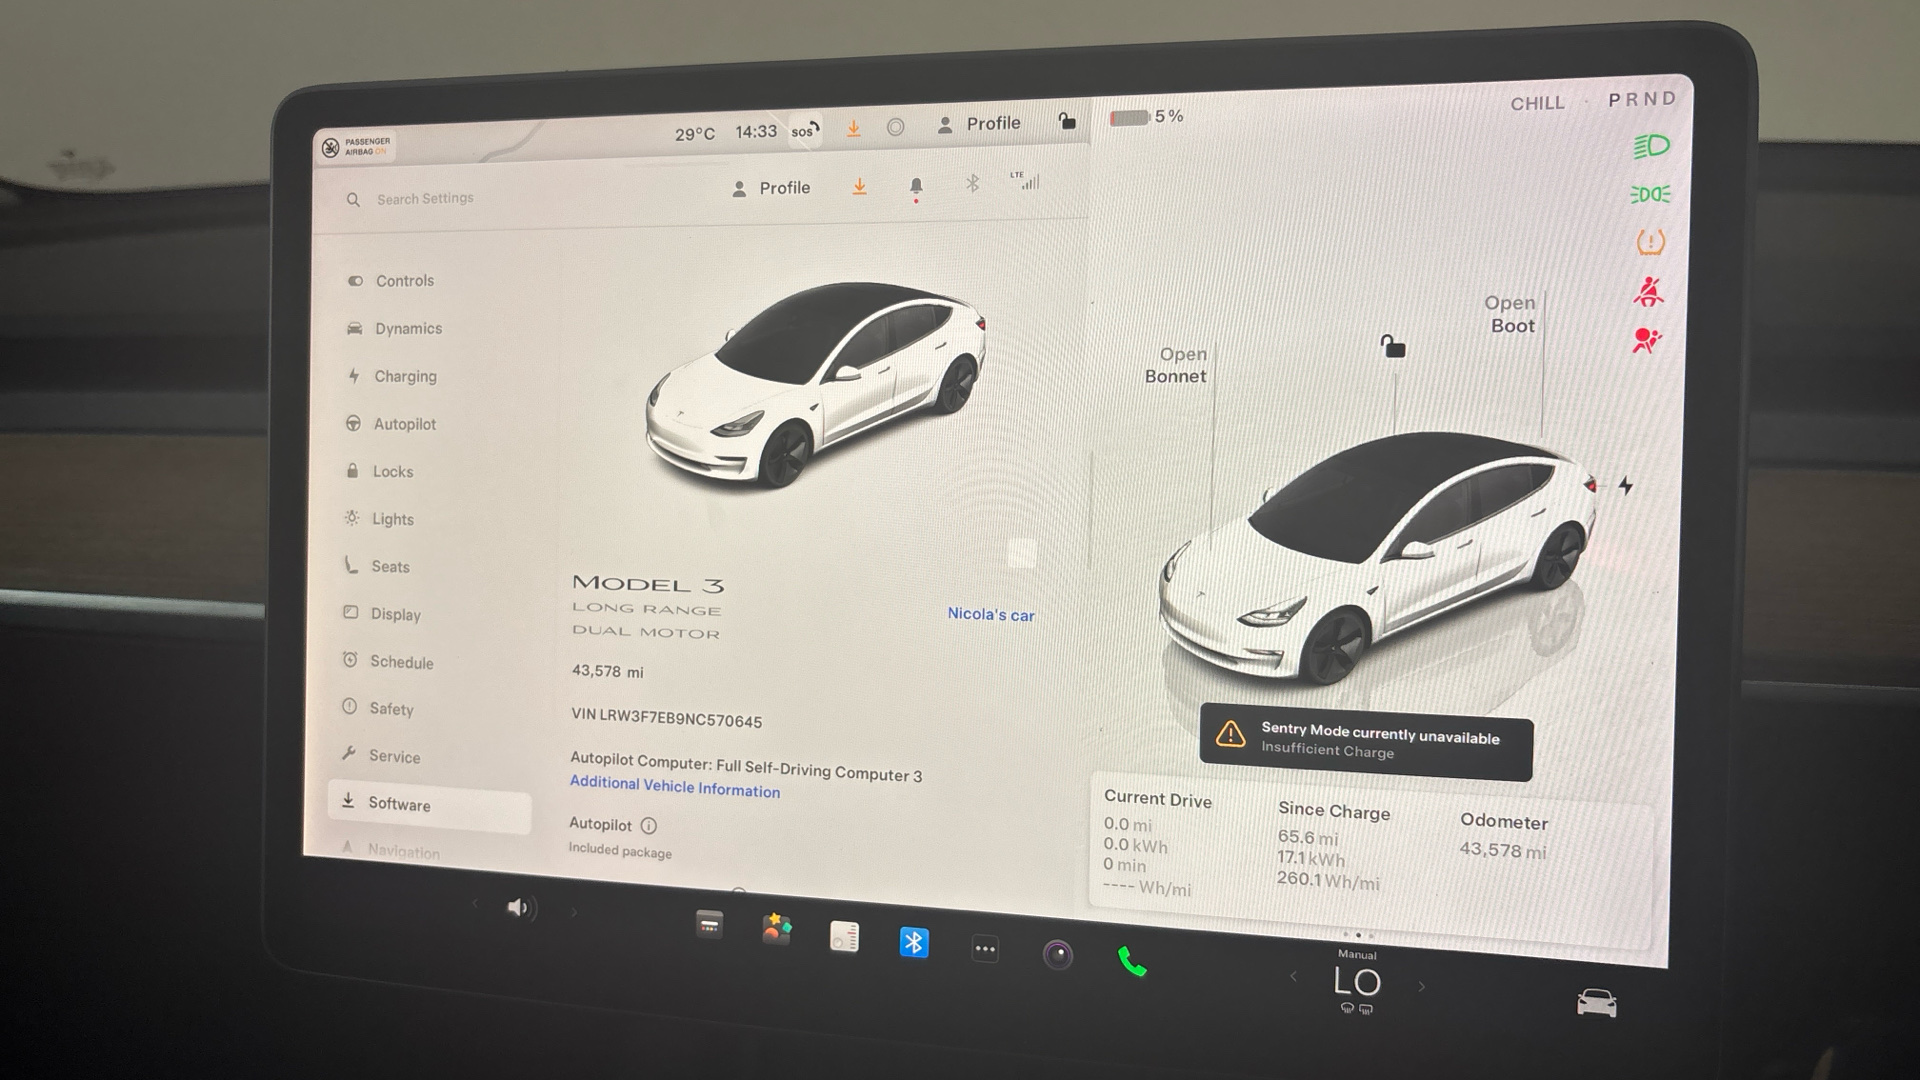Click the Odometer 43,578 mi reading
The image size is (1920, 1080).
point(1503,836)
